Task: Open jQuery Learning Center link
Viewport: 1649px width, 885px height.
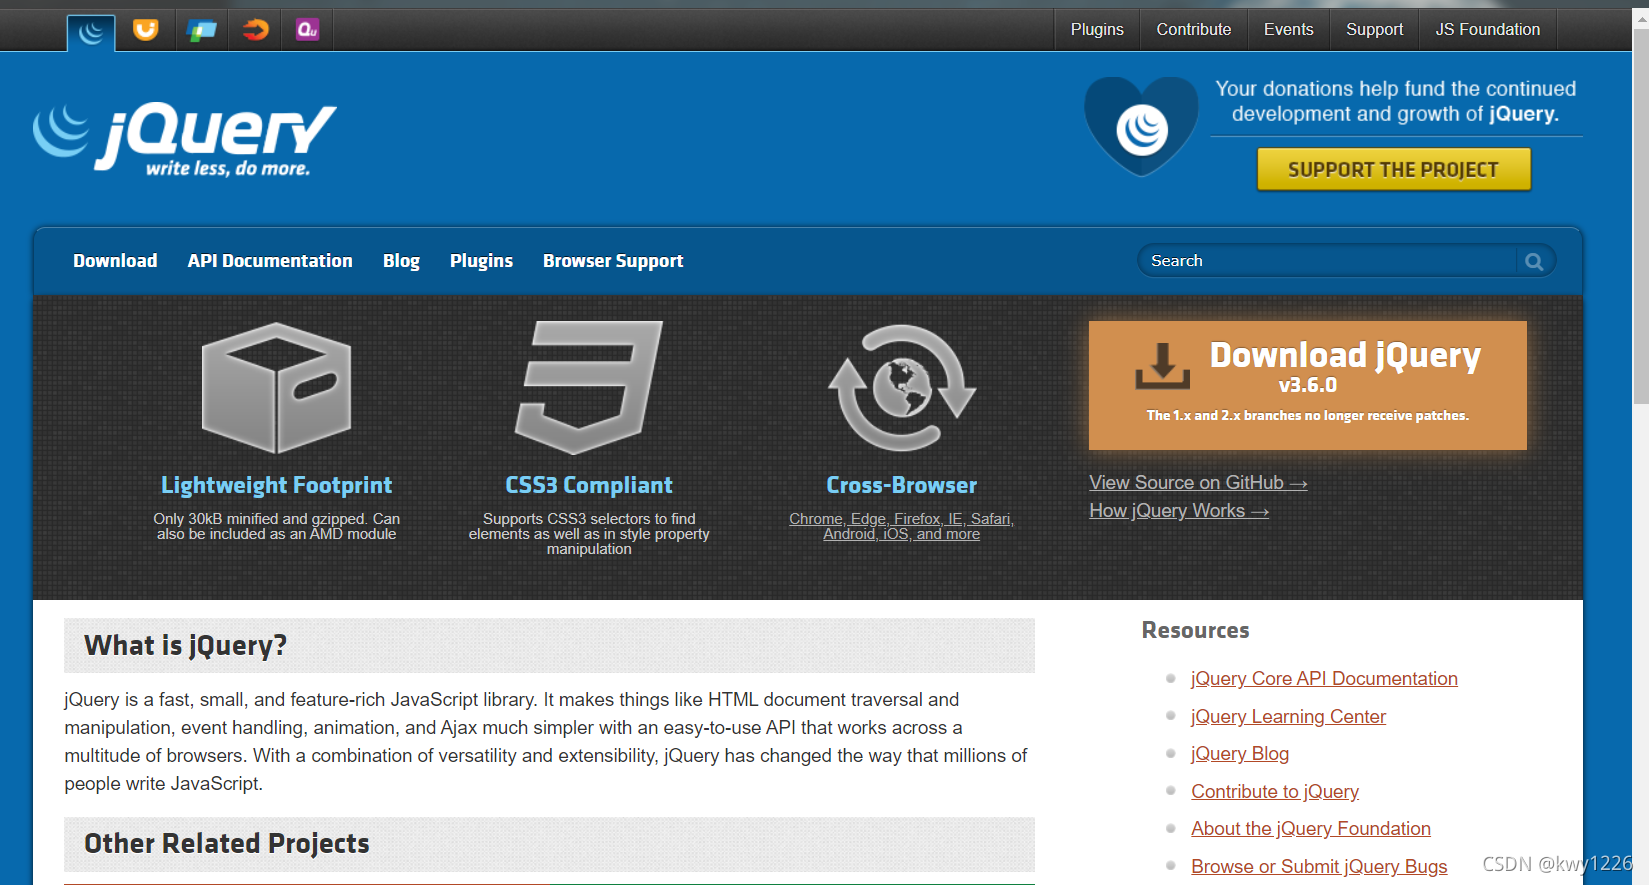Action: pos(1288,717)
